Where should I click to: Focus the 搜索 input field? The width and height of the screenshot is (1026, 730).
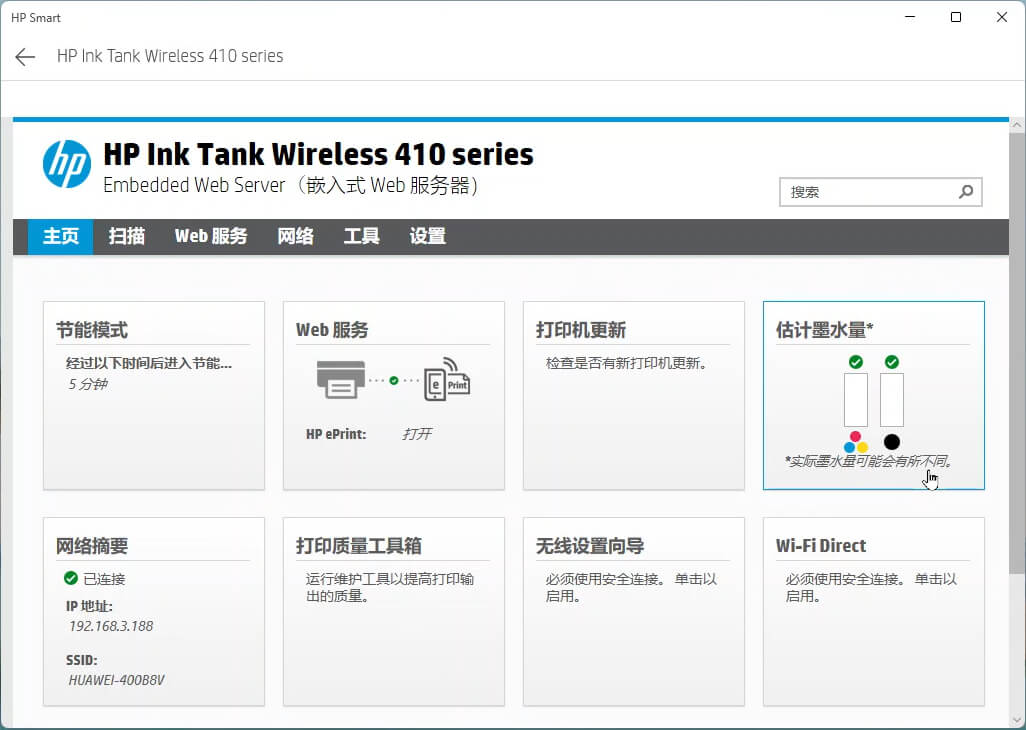(x=880, y=192)
